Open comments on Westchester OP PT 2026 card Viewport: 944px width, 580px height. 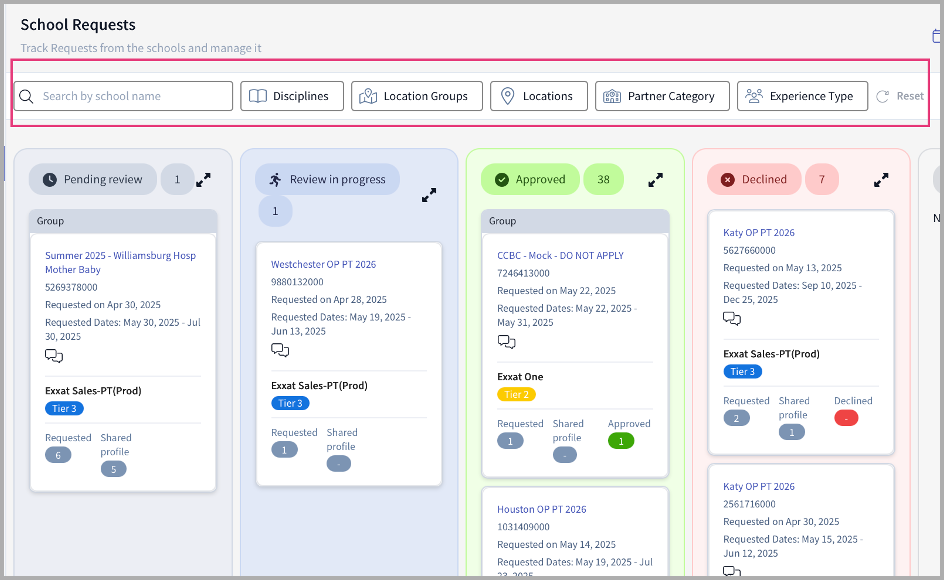click(280, 350)
